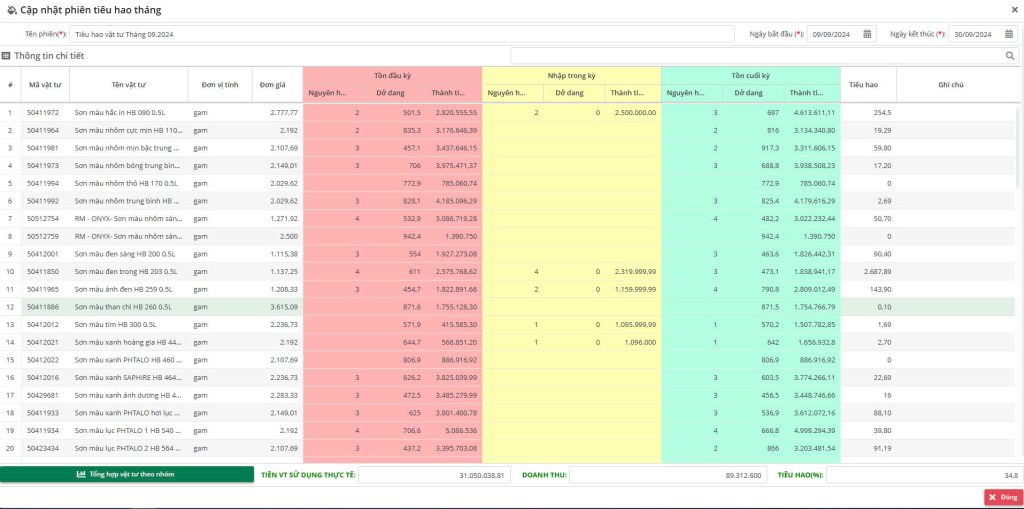Screen dimensions: 1024x509
Task: Close the dialog with the top X
Action: [x=1014, y=10]
